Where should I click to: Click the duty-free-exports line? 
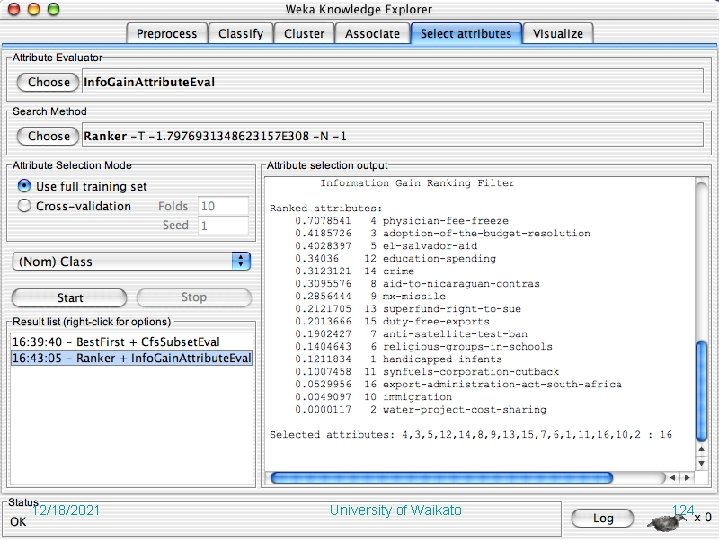pos(393,321)
